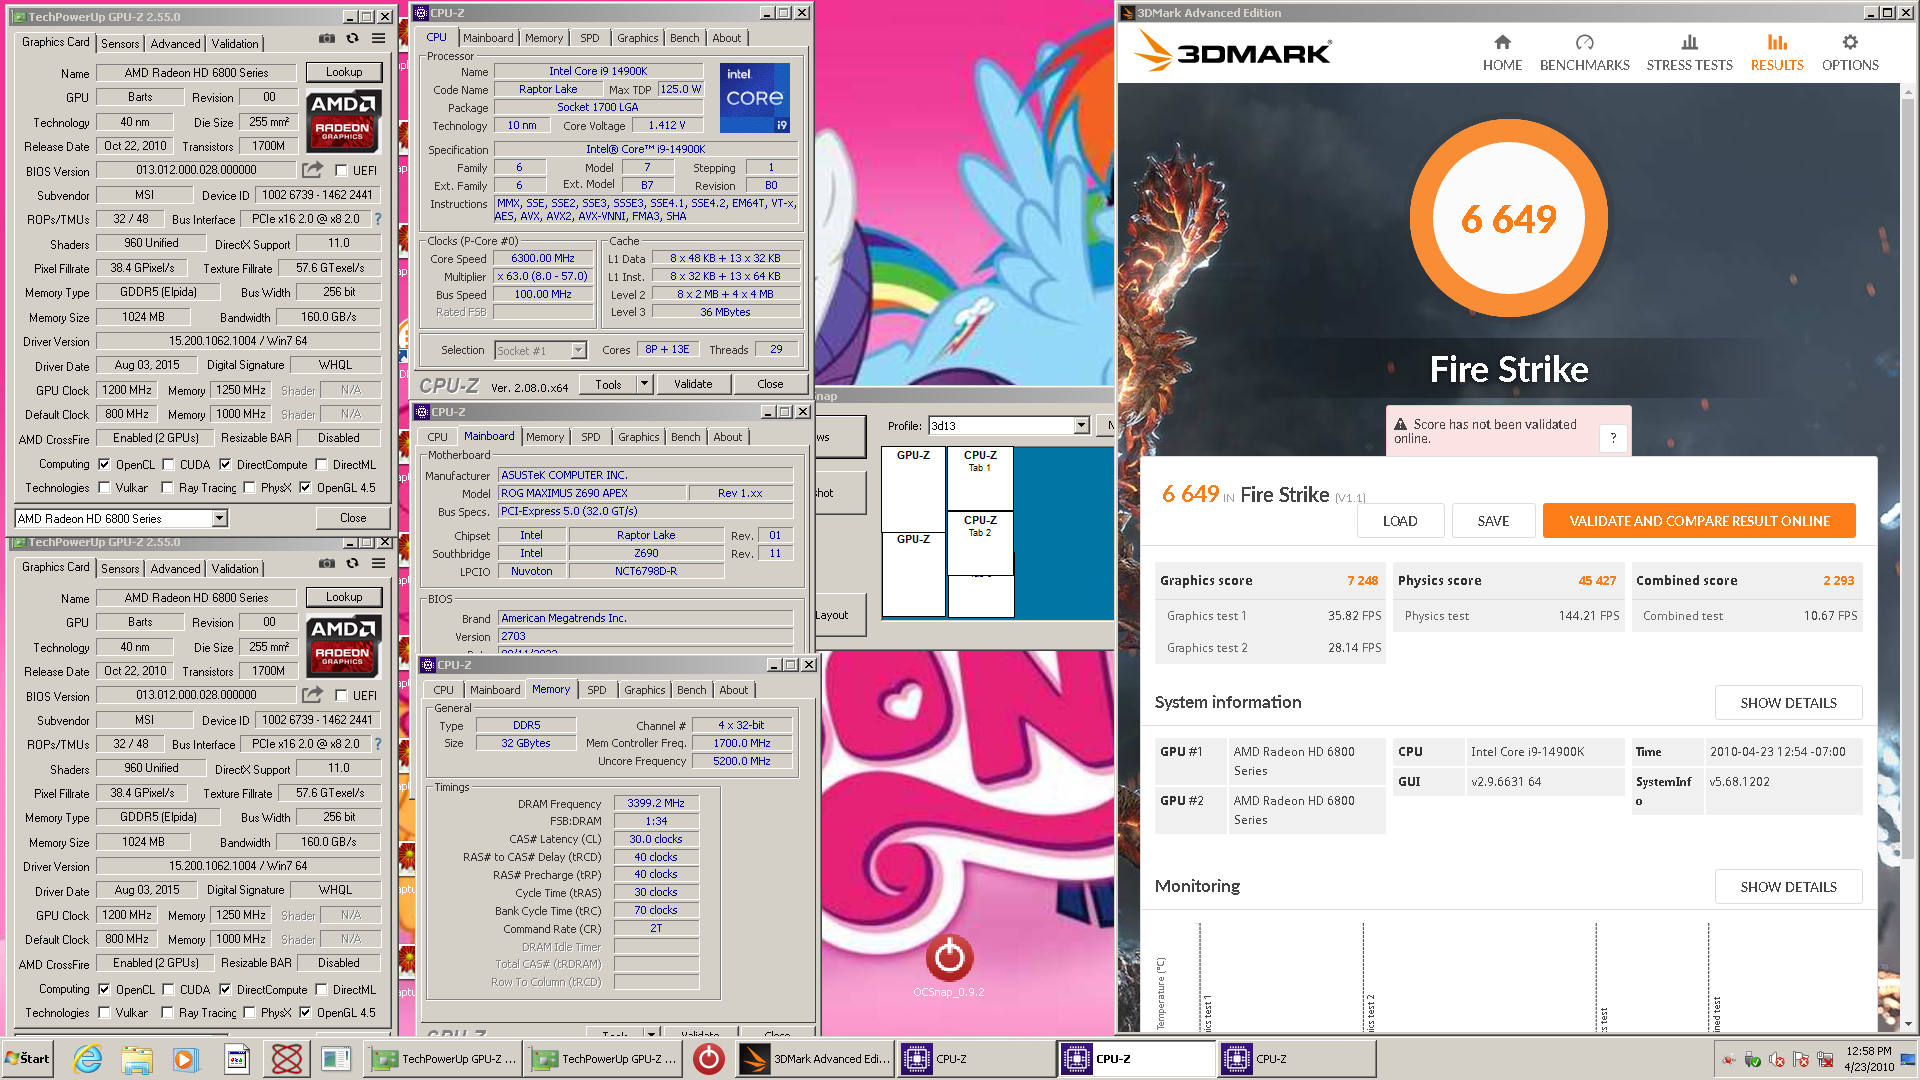
Task: Click VALIDATE AND COMPARE RESULT ONLINE
Action: [1699, 521]
